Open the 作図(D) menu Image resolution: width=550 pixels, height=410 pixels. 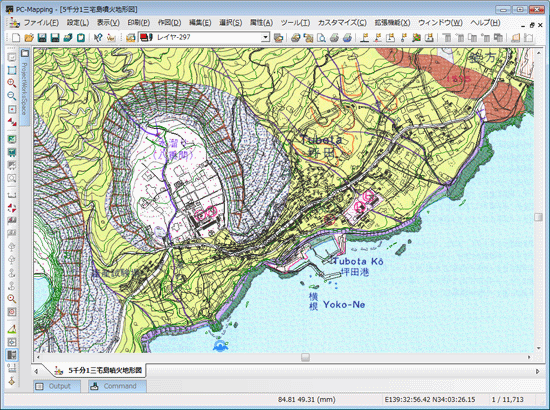169,23
